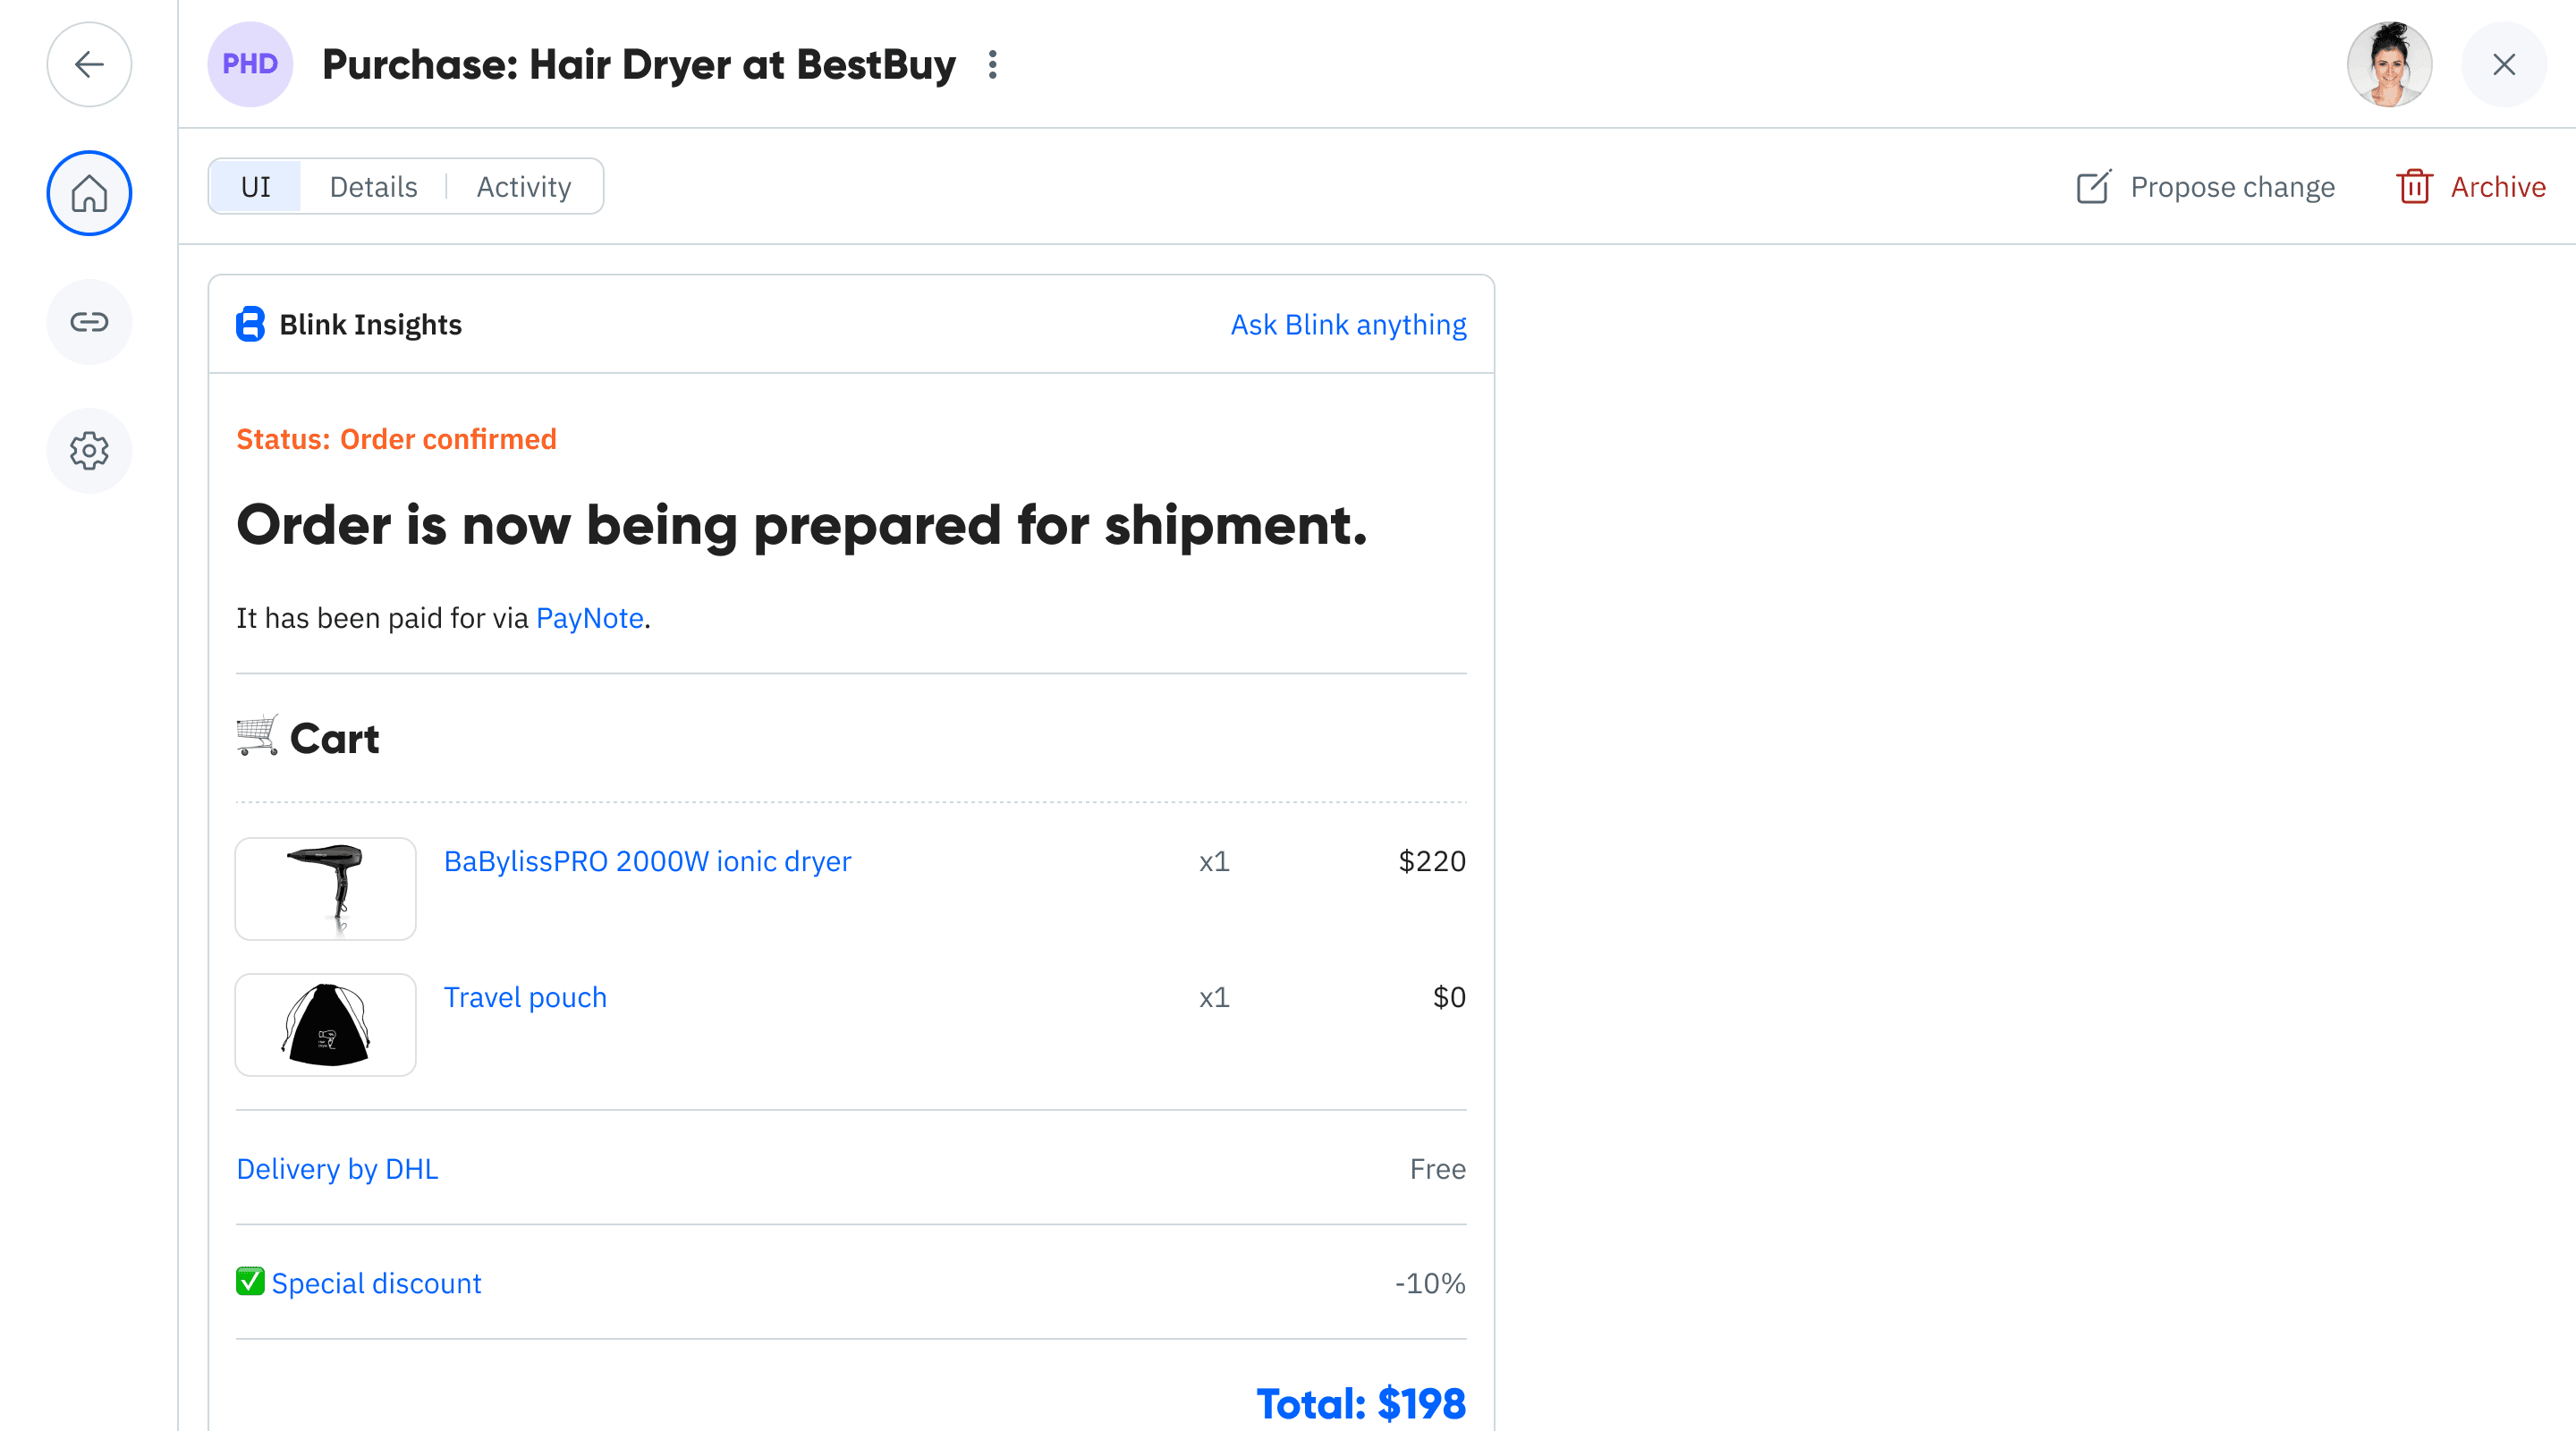
Task: Click the Travel pouch thumbnail image
Action: coord(325,1024)
